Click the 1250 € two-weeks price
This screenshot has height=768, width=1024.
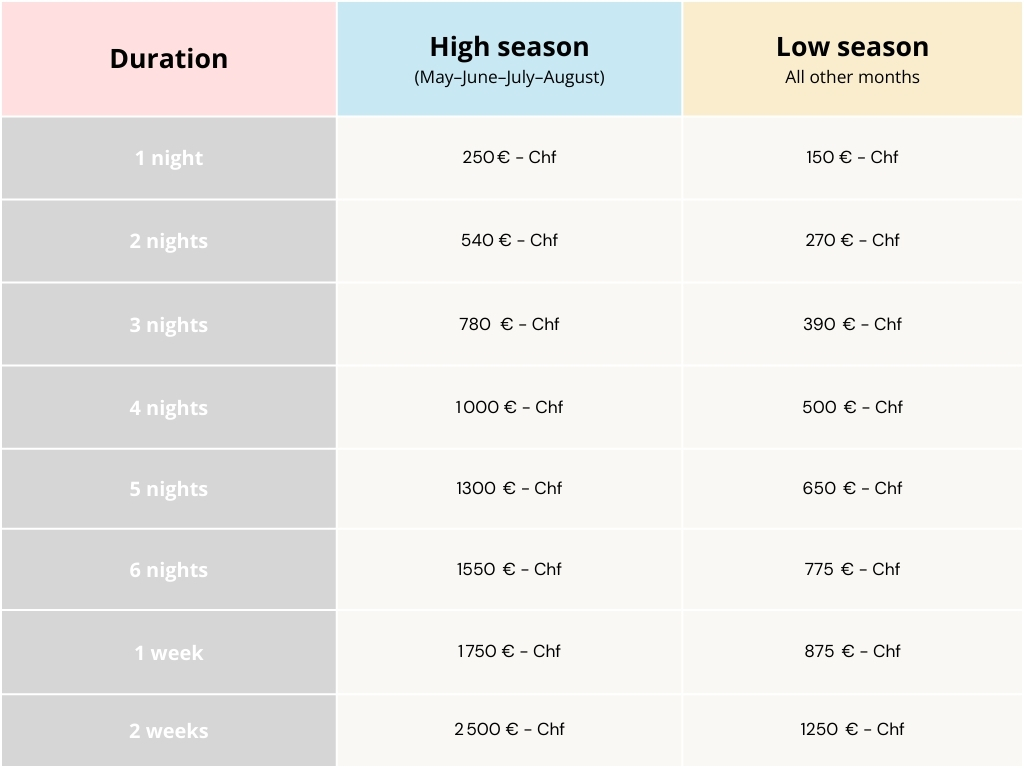point(852,729)
